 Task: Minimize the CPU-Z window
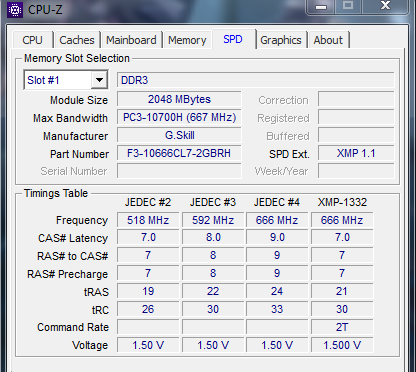321,7
